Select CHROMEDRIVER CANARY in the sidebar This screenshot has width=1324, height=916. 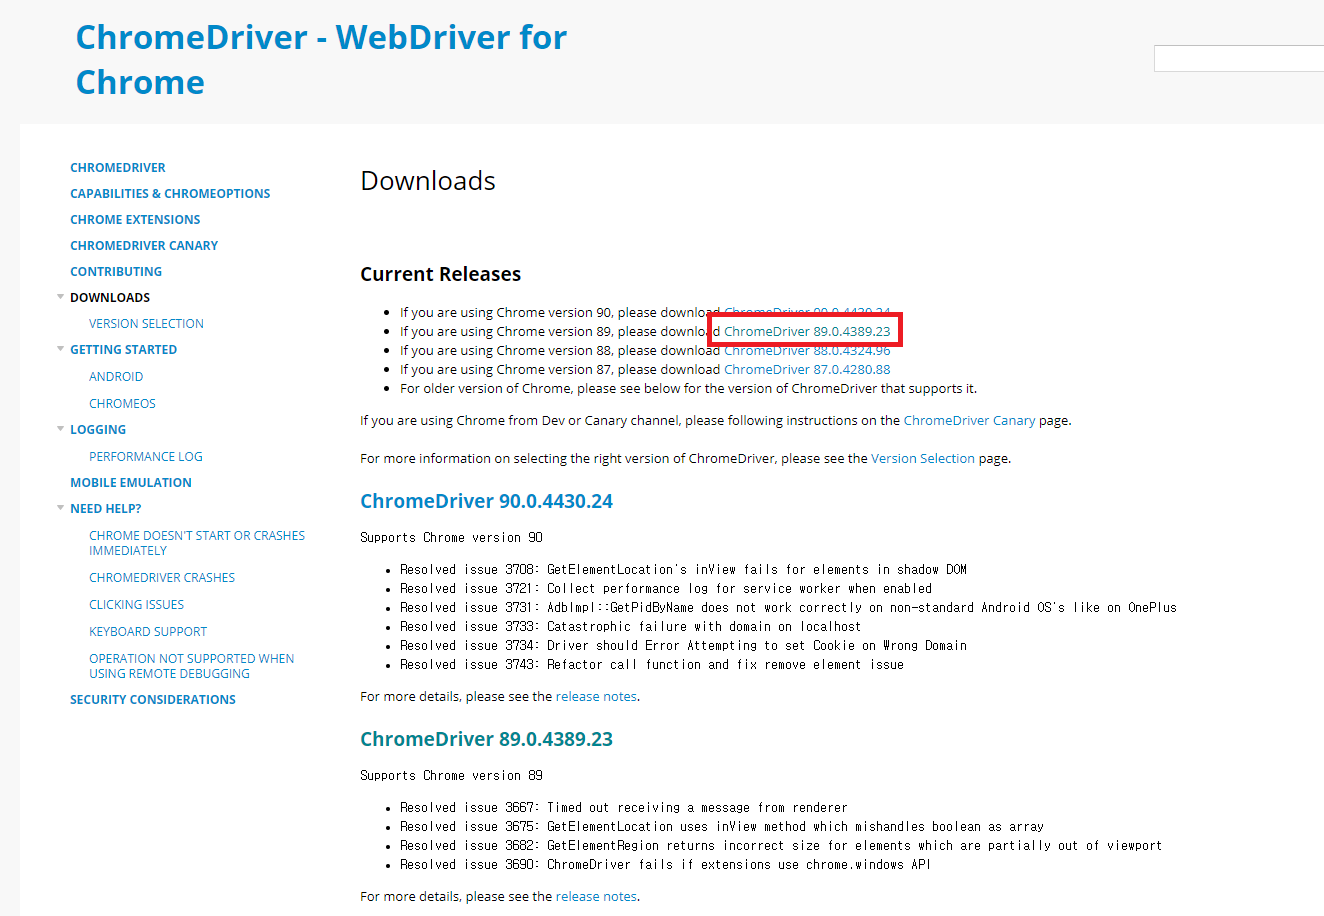[144, 246]
